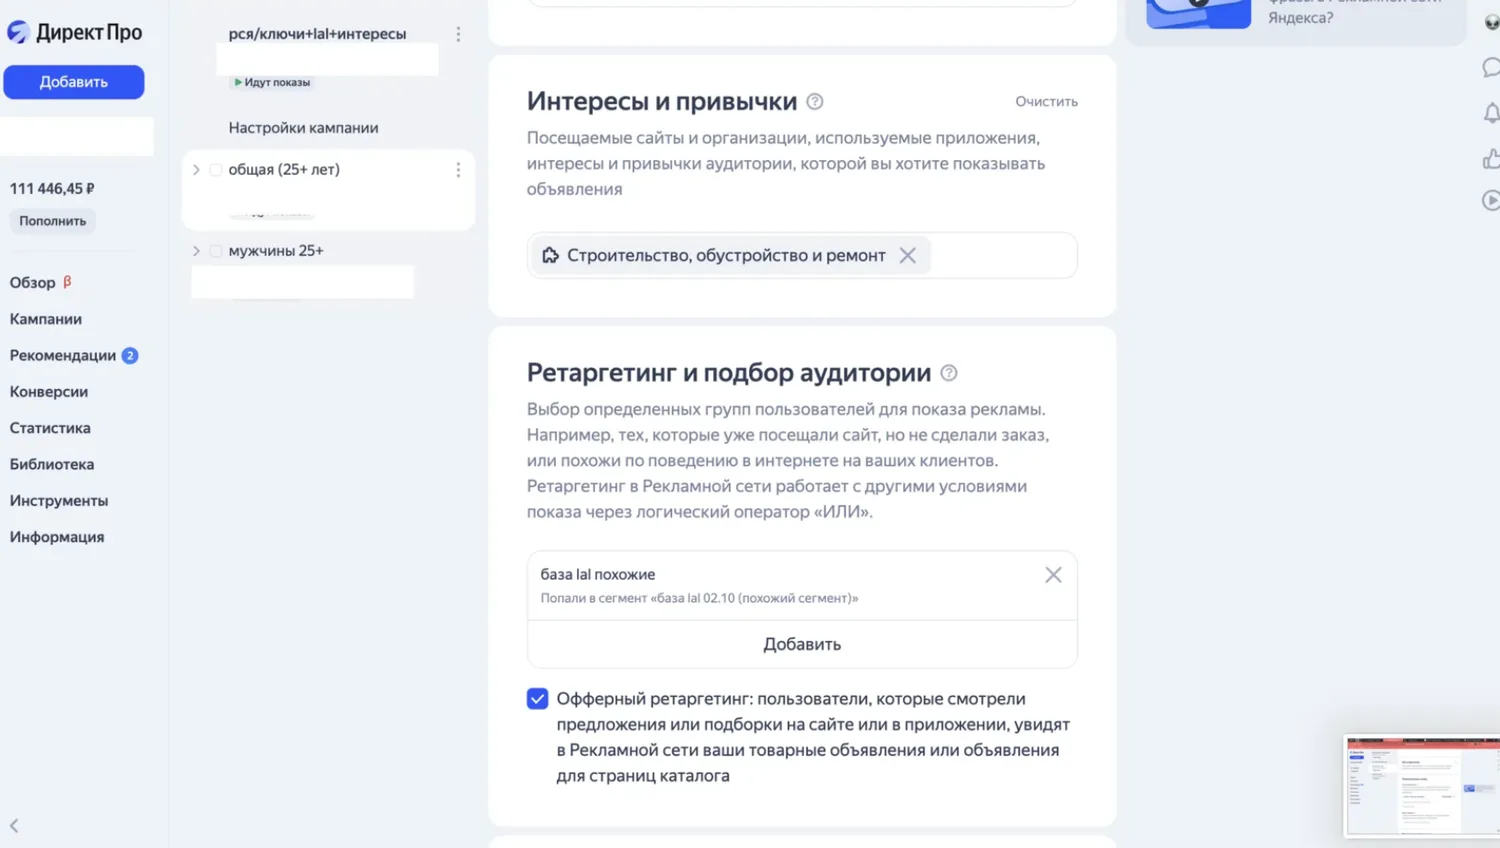Screen dimensions: 1500x848
Task: Select the campaign name рся/ключи+lal+интересы
Action: [317, 34]
